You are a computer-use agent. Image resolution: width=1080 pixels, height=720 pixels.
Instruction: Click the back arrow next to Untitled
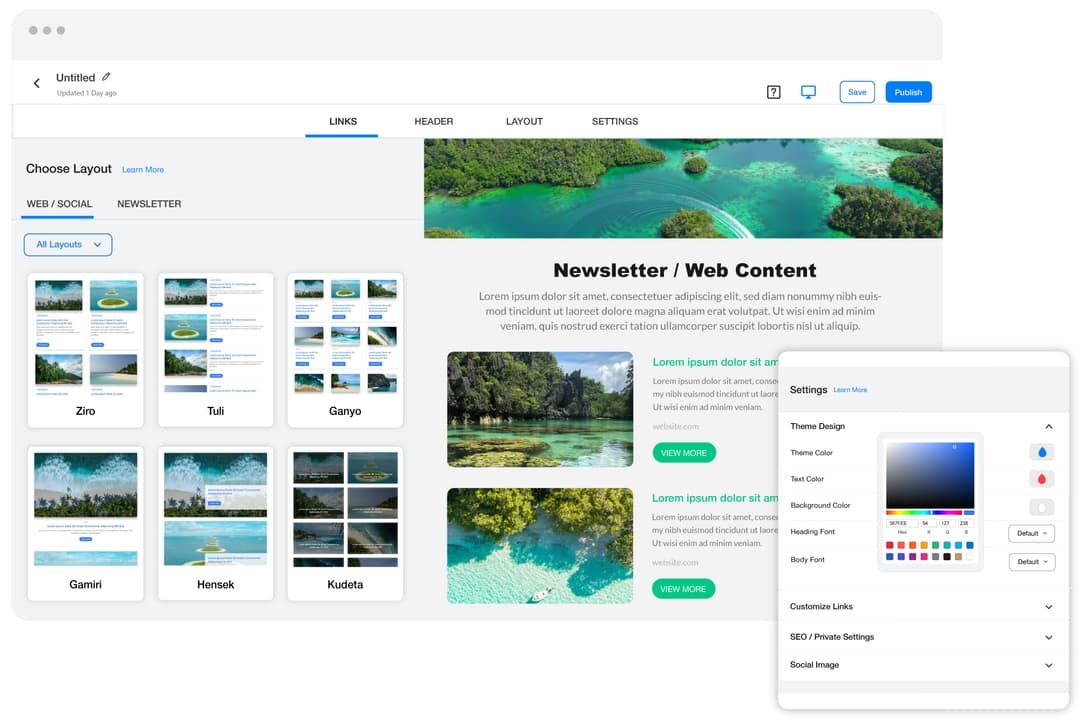(36, 83)
